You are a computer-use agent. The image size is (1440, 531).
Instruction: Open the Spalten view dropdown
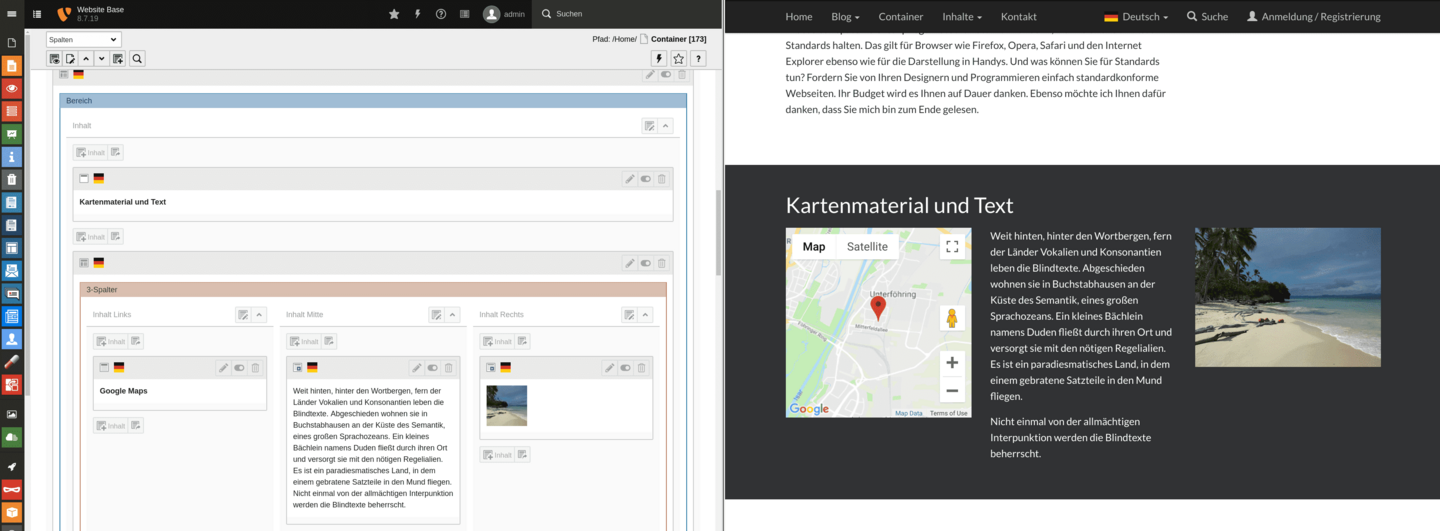[x=84, y=40]
